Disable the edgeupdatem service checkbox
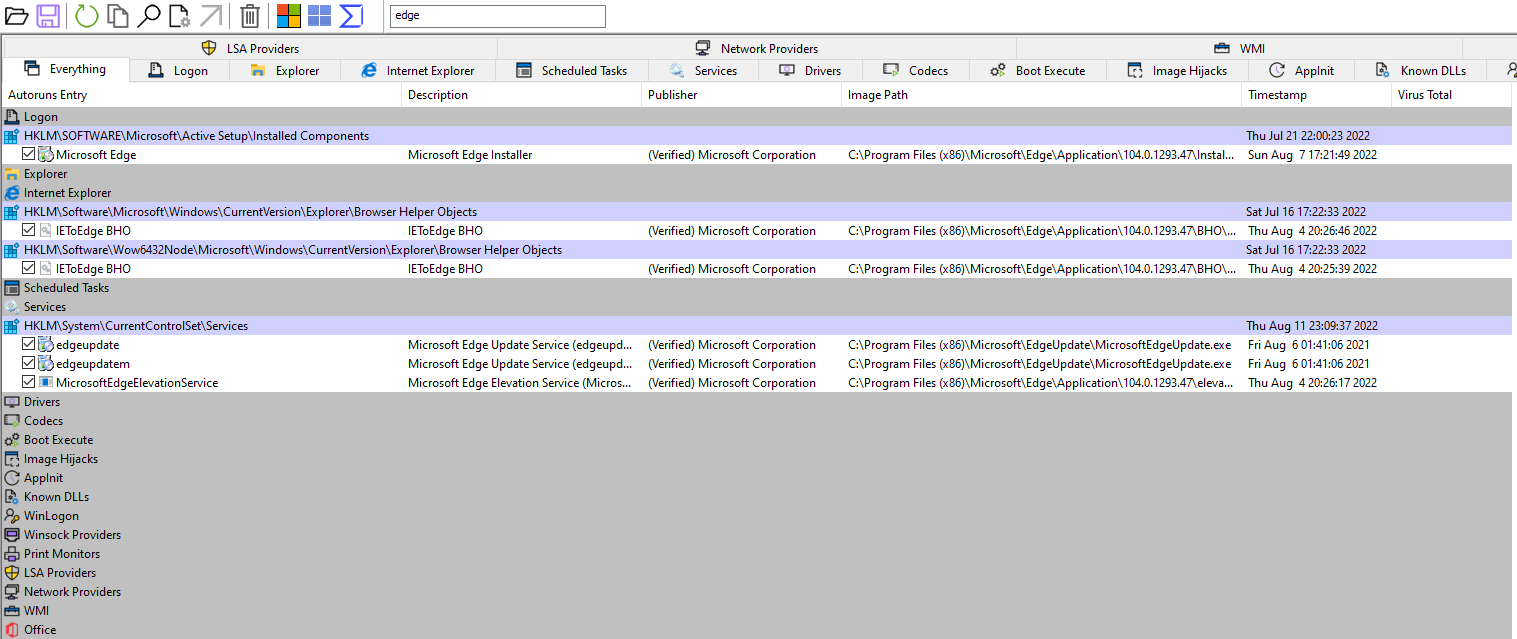 28,364
